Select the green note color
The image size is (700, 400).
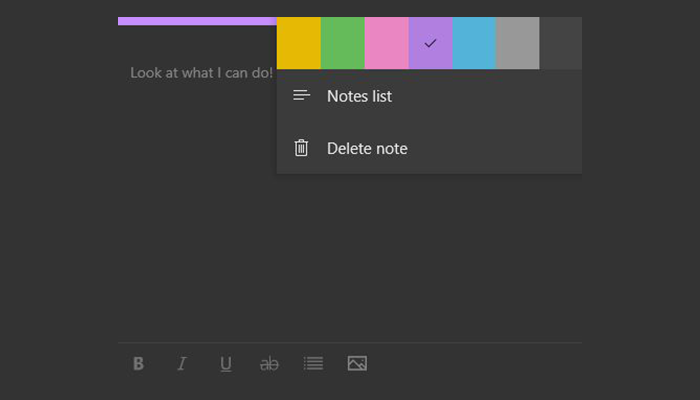point(342,43)
